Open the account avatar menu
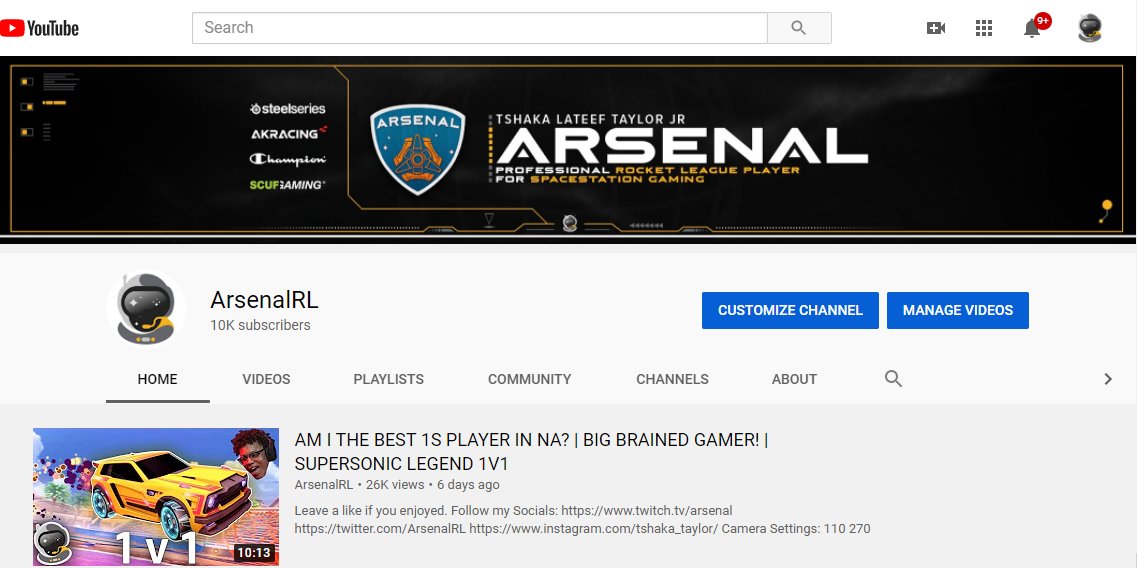 pos(1089,28)
